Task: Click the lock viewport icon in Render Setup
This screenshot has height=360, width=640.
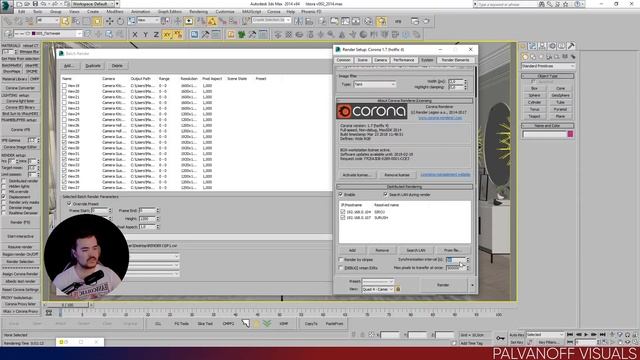Action: [398, 289]
